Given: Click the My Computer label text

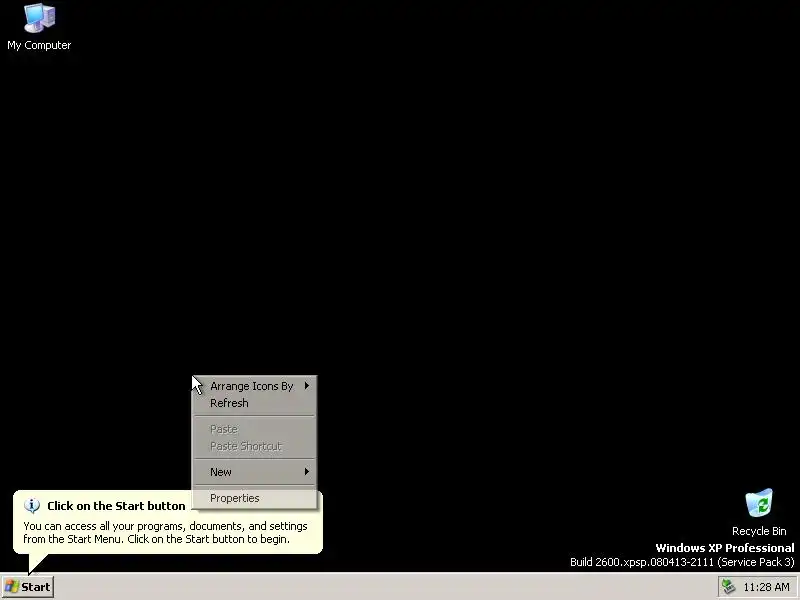Looking at the screenshot, I should click(x=39, y=45).
